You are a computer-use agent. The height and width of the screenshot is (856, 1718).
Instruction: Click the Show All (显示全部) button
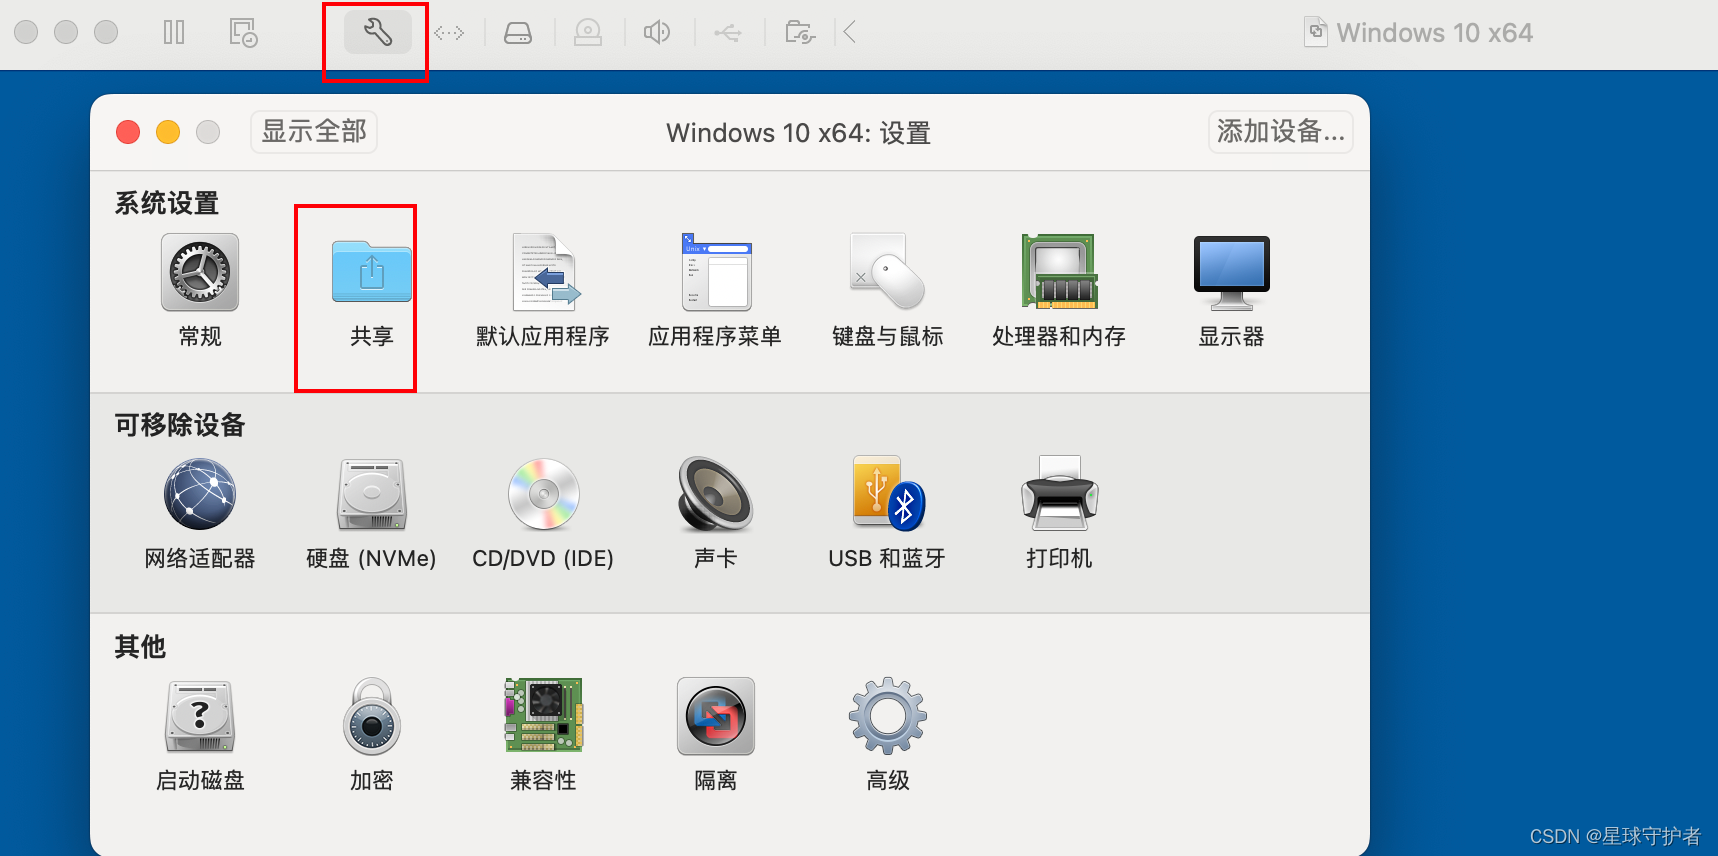[314, 132]
